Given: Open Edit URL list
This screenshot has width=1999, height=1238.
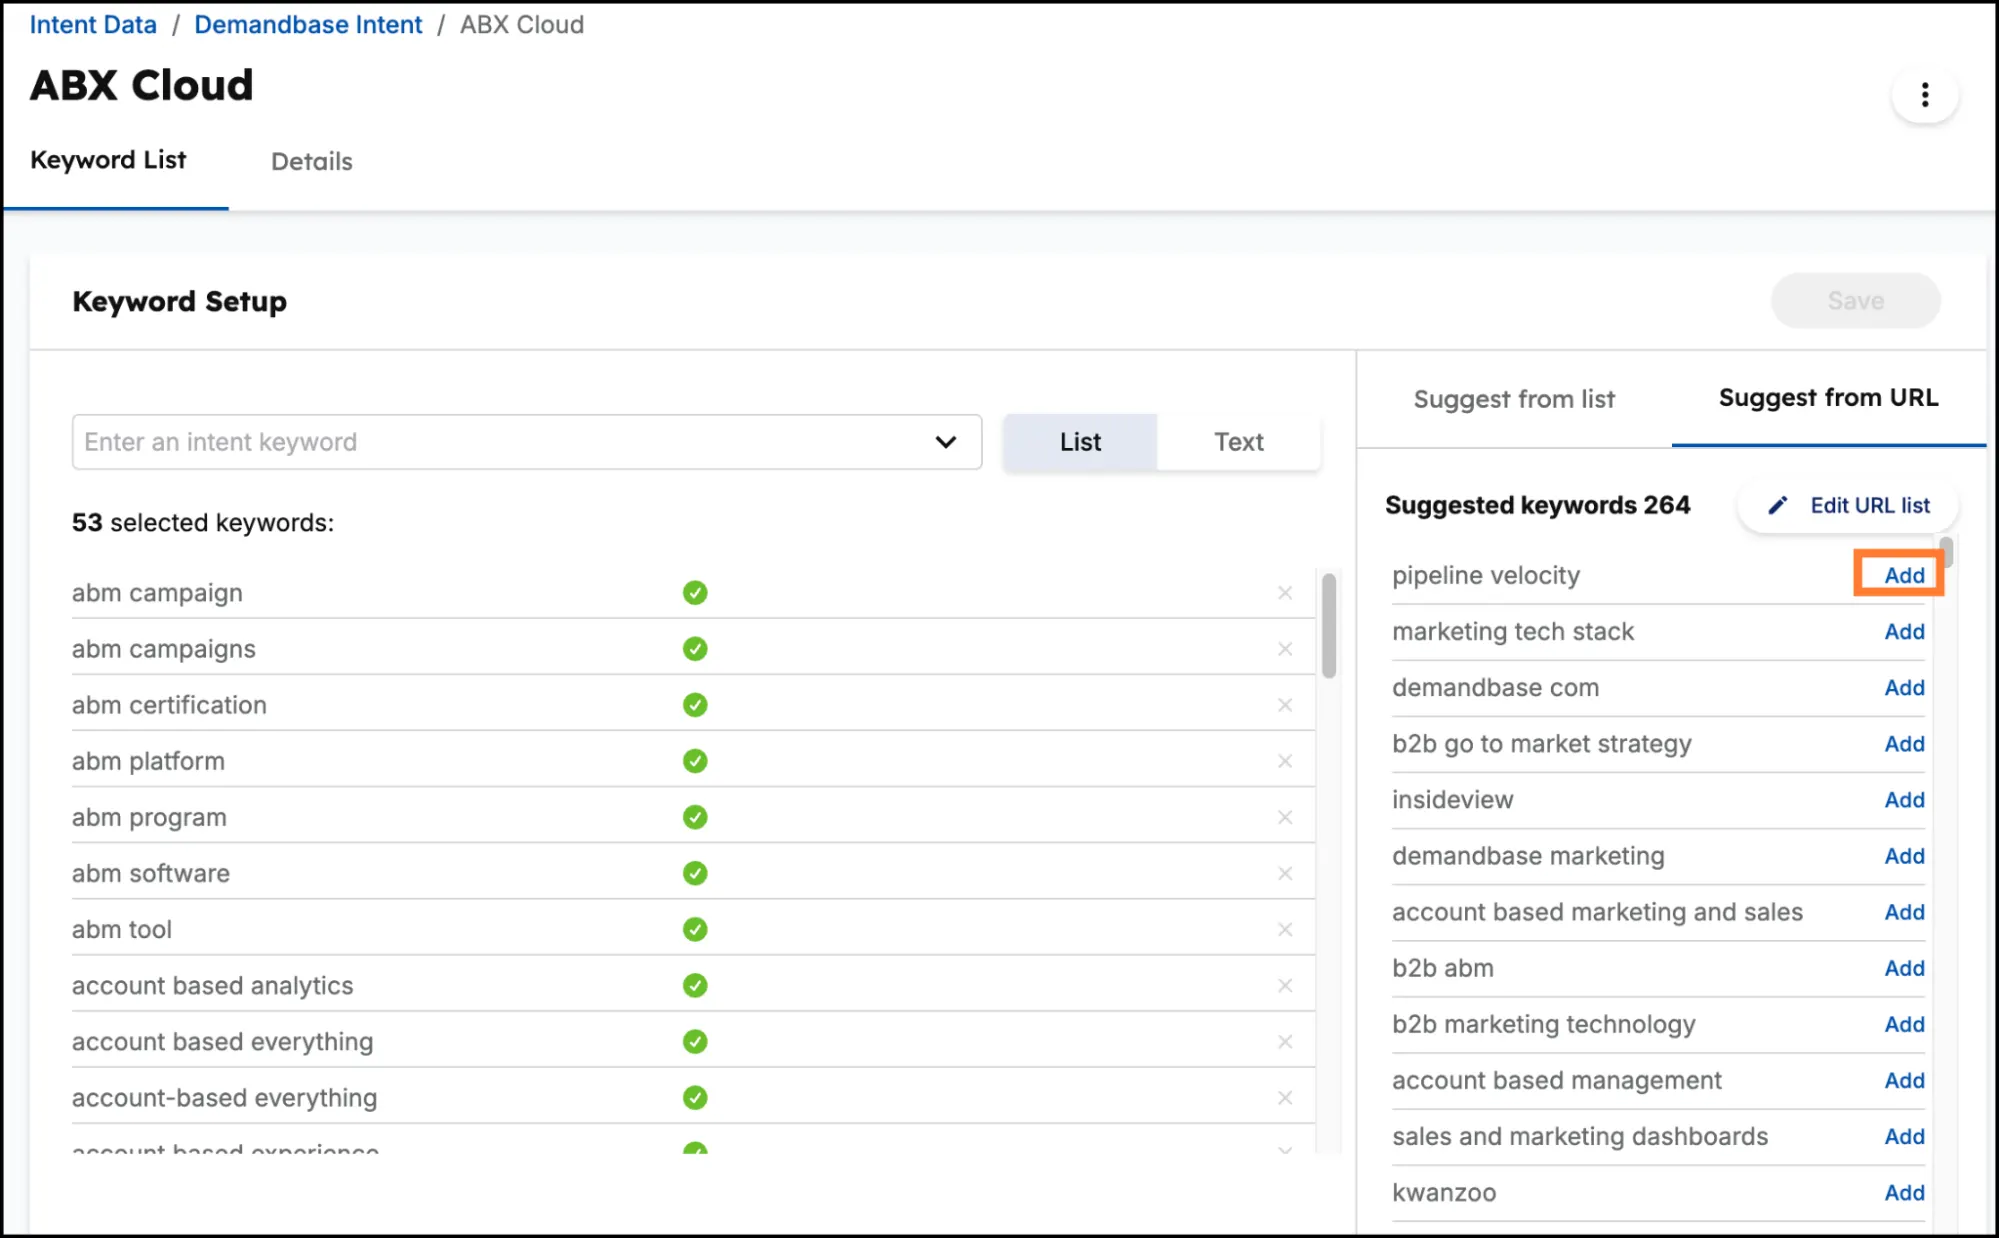Looking at the screenshot, I should [1848, 506].
